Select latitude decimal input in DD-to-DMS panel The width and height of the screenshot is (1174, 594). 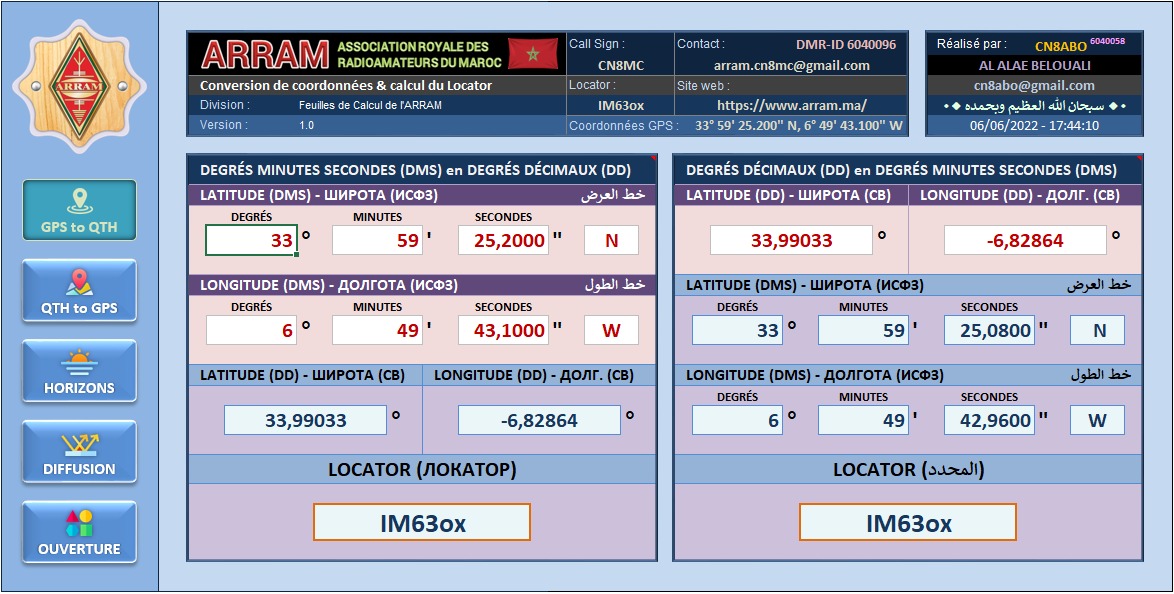tap(791, 240)
